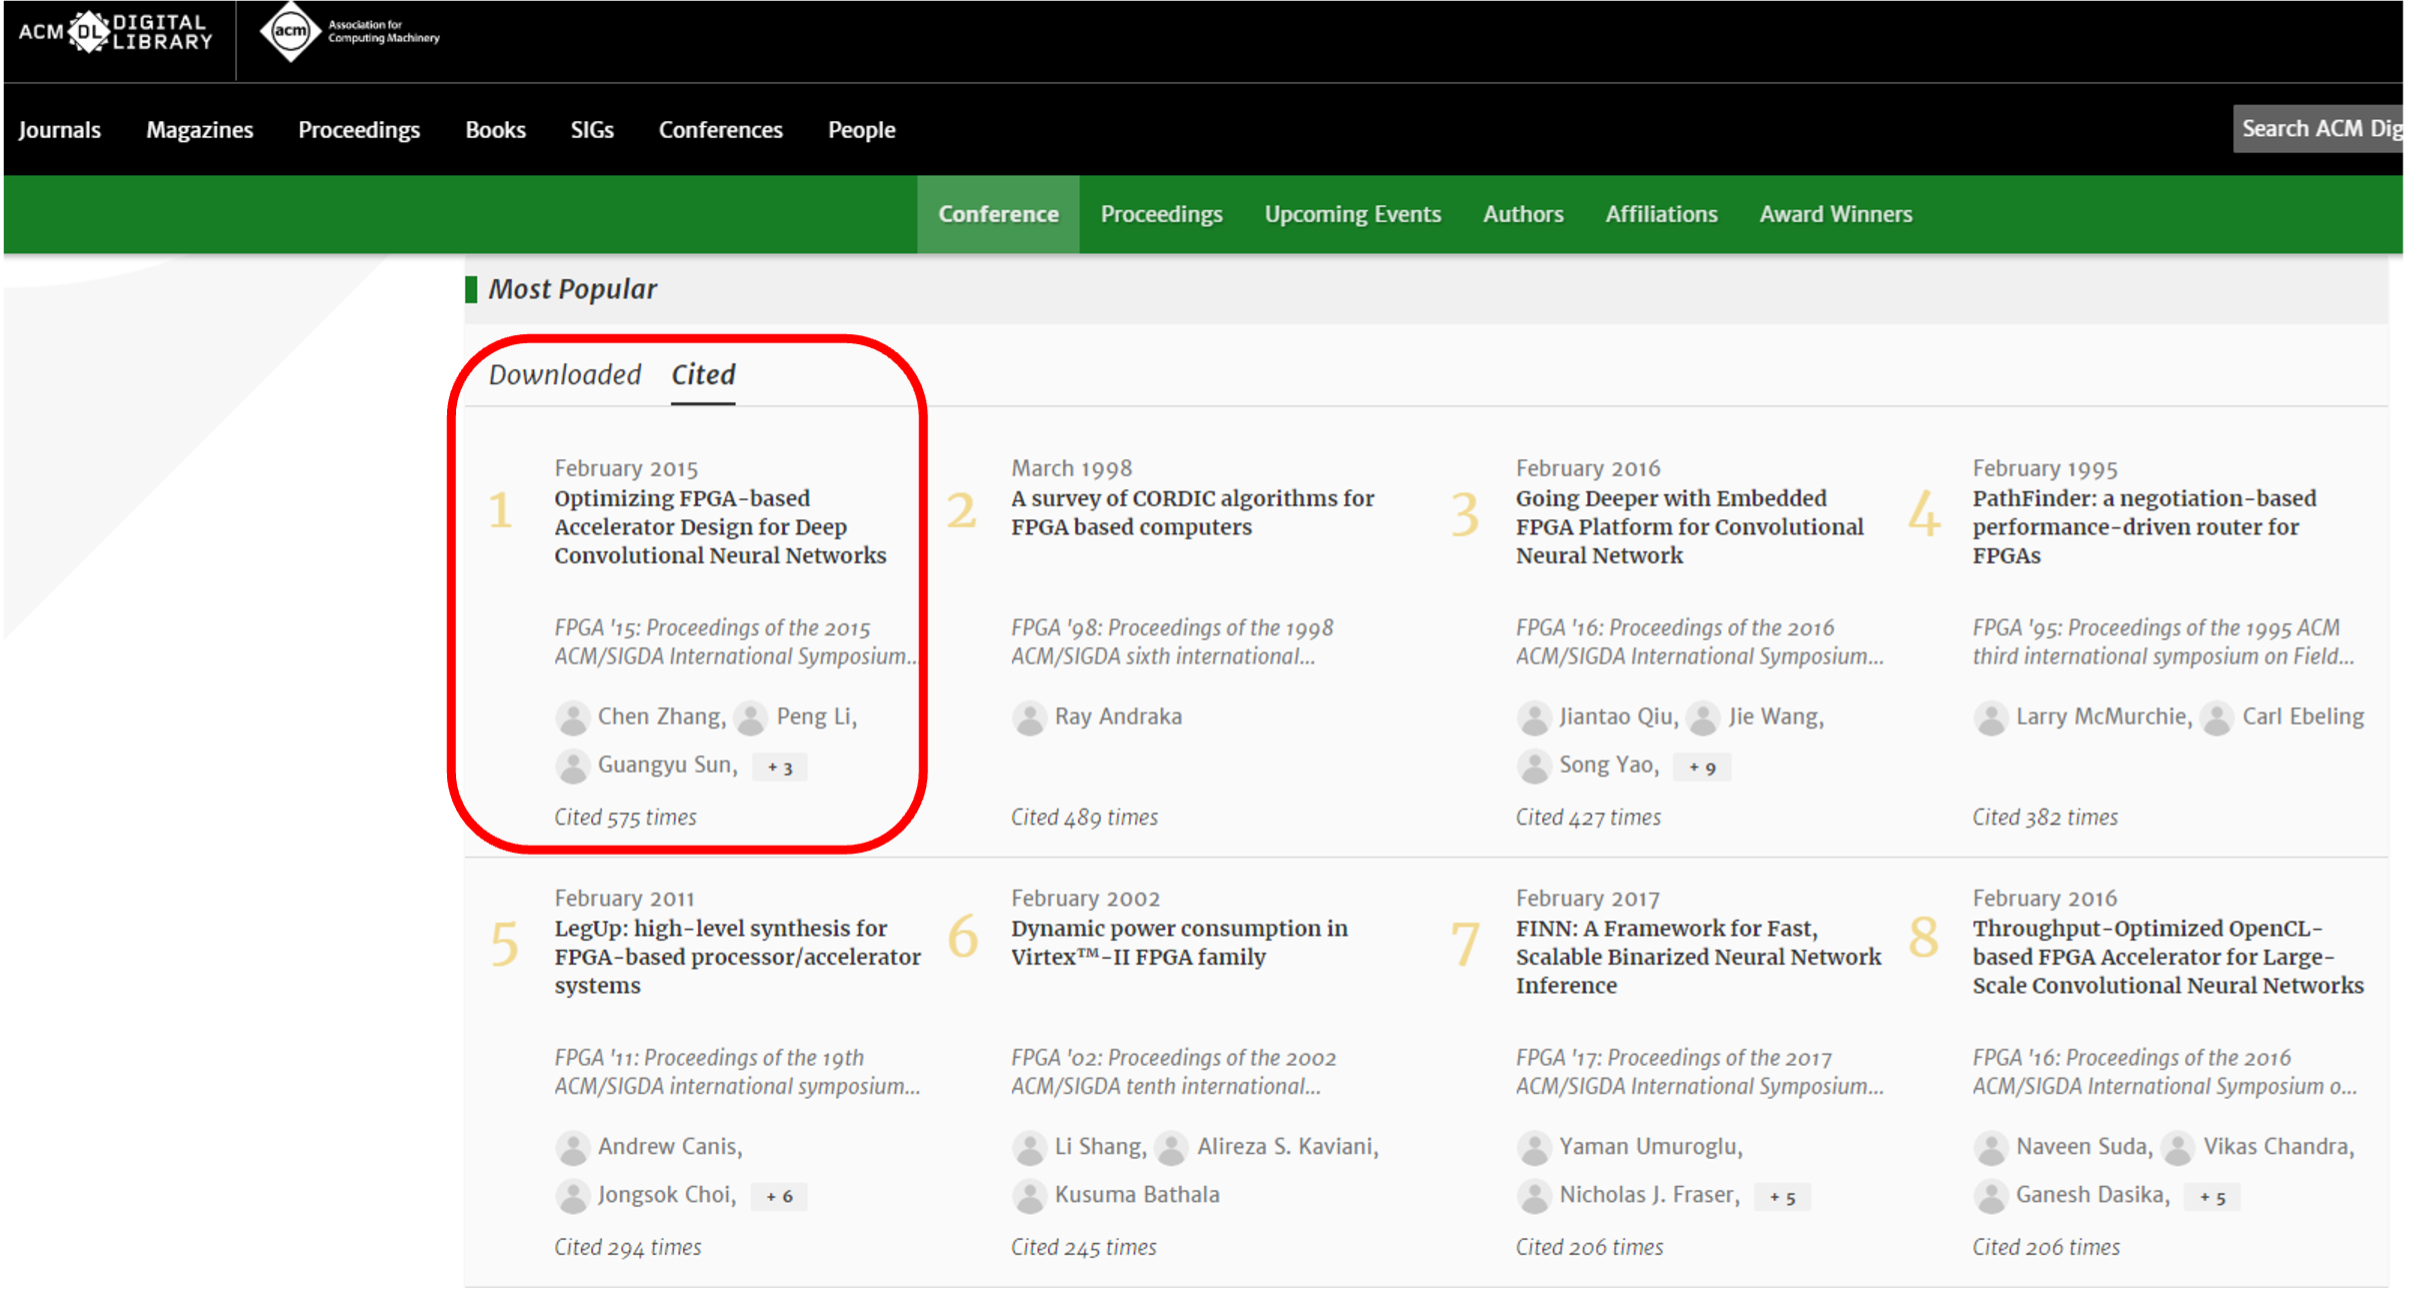The image size is (2410, 1292).
Task: Click Jie Wang's author avatar icon
Action: pos(1703,717)
